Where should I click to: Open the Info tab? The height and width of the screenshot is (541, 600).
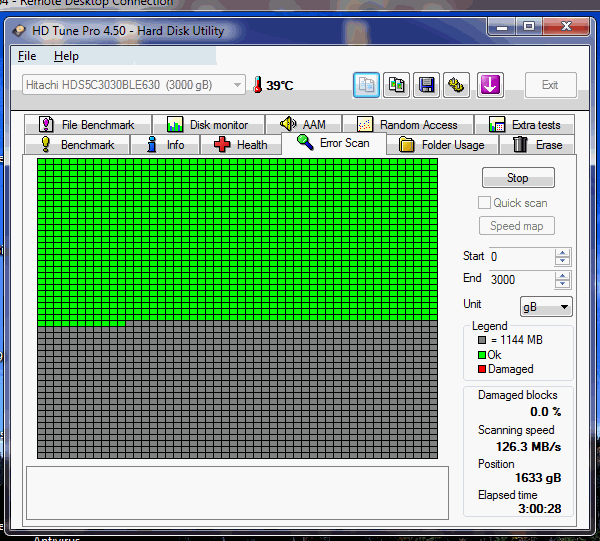point(165,145)
